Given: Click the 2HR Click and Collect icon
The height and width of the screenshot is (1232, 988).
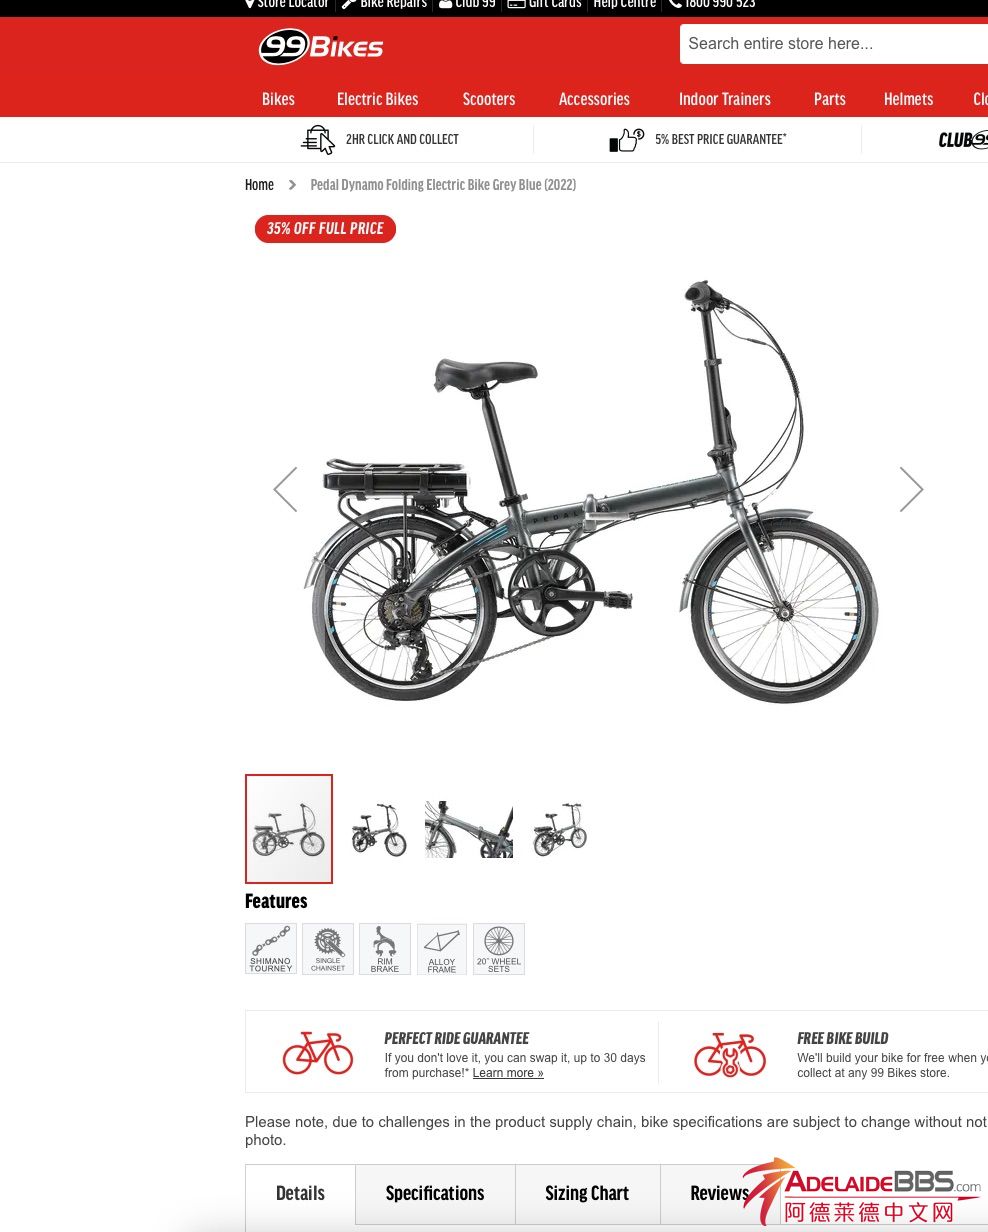Looking at the screenshot, I should pos(318,139).
